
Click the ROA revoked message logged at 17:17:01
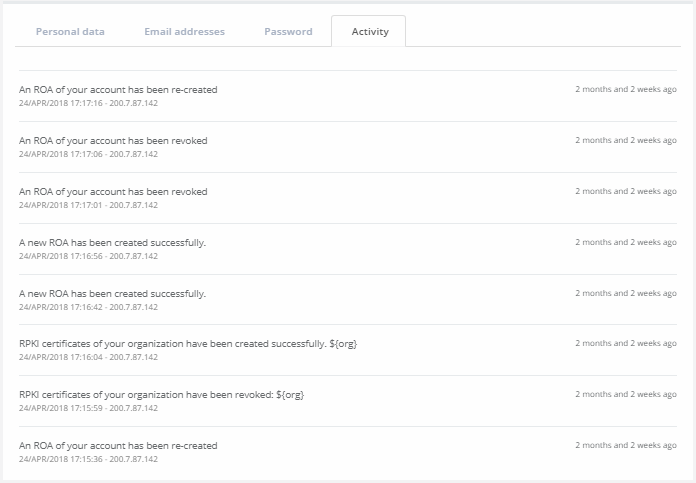(x=113, y=192)
